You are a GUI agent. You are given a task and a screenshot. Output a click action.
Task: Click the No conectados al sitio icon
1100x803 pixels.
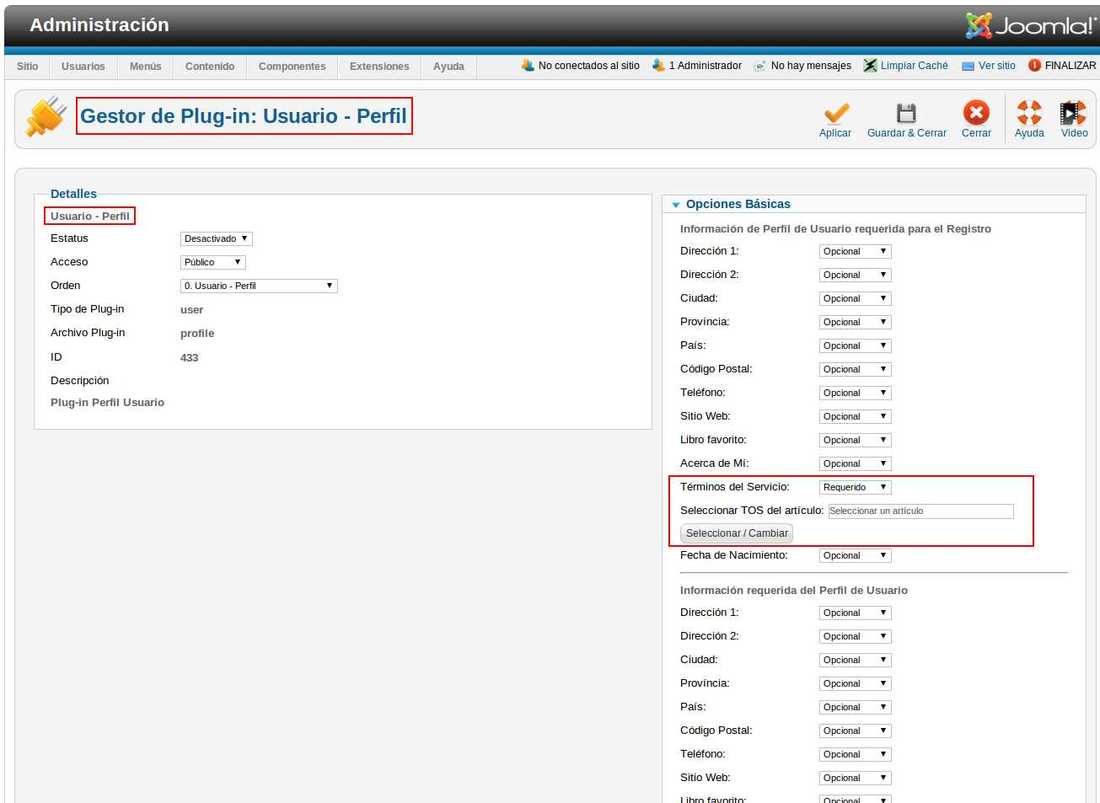click(528, 65)
